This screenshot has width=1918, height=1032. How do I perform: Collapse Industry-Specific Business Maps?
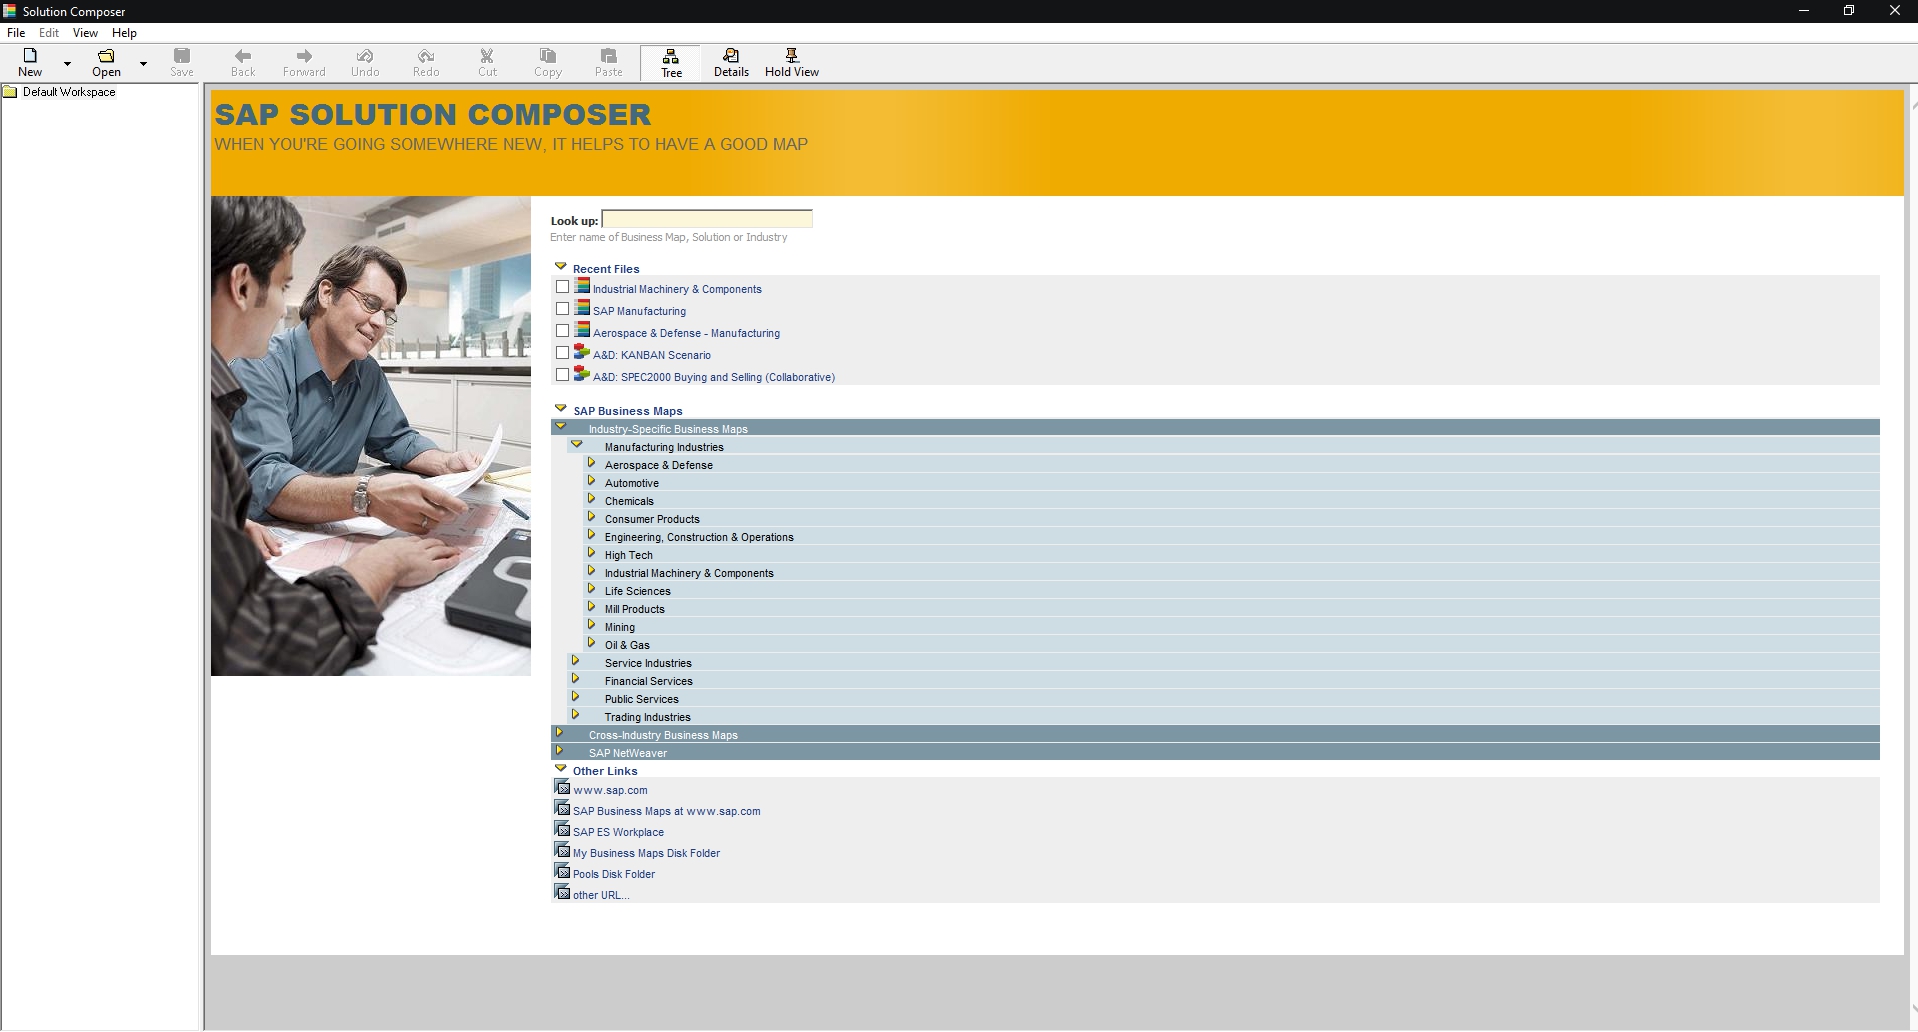pyautogui.click(x=560, y=426)
